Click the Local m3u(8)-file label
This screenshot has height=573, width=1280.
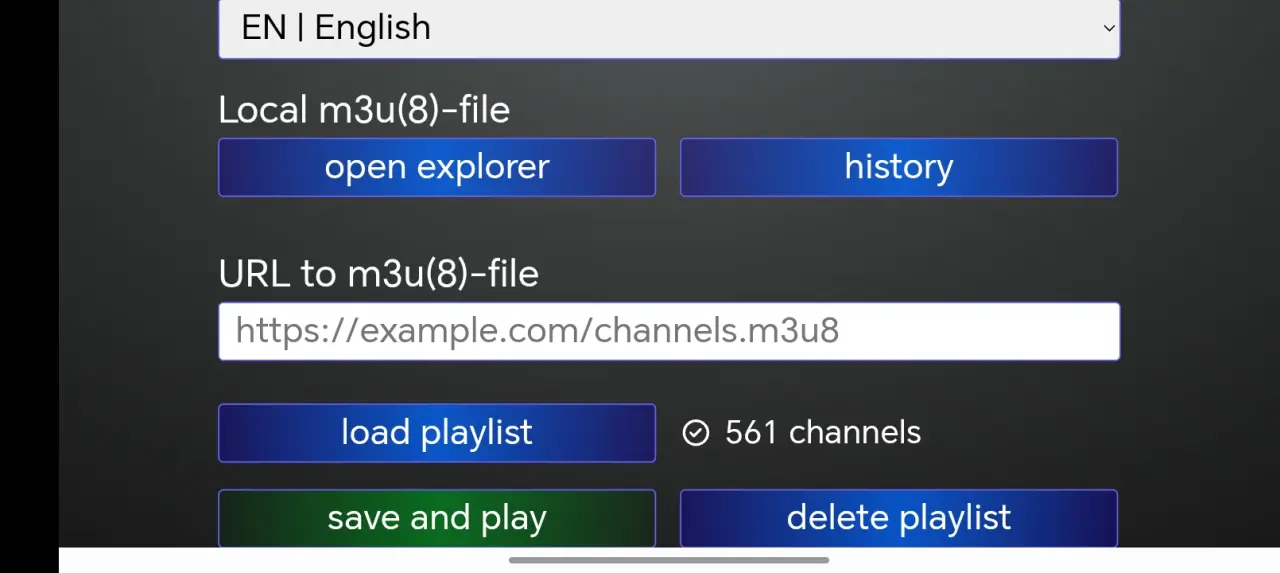364,110
